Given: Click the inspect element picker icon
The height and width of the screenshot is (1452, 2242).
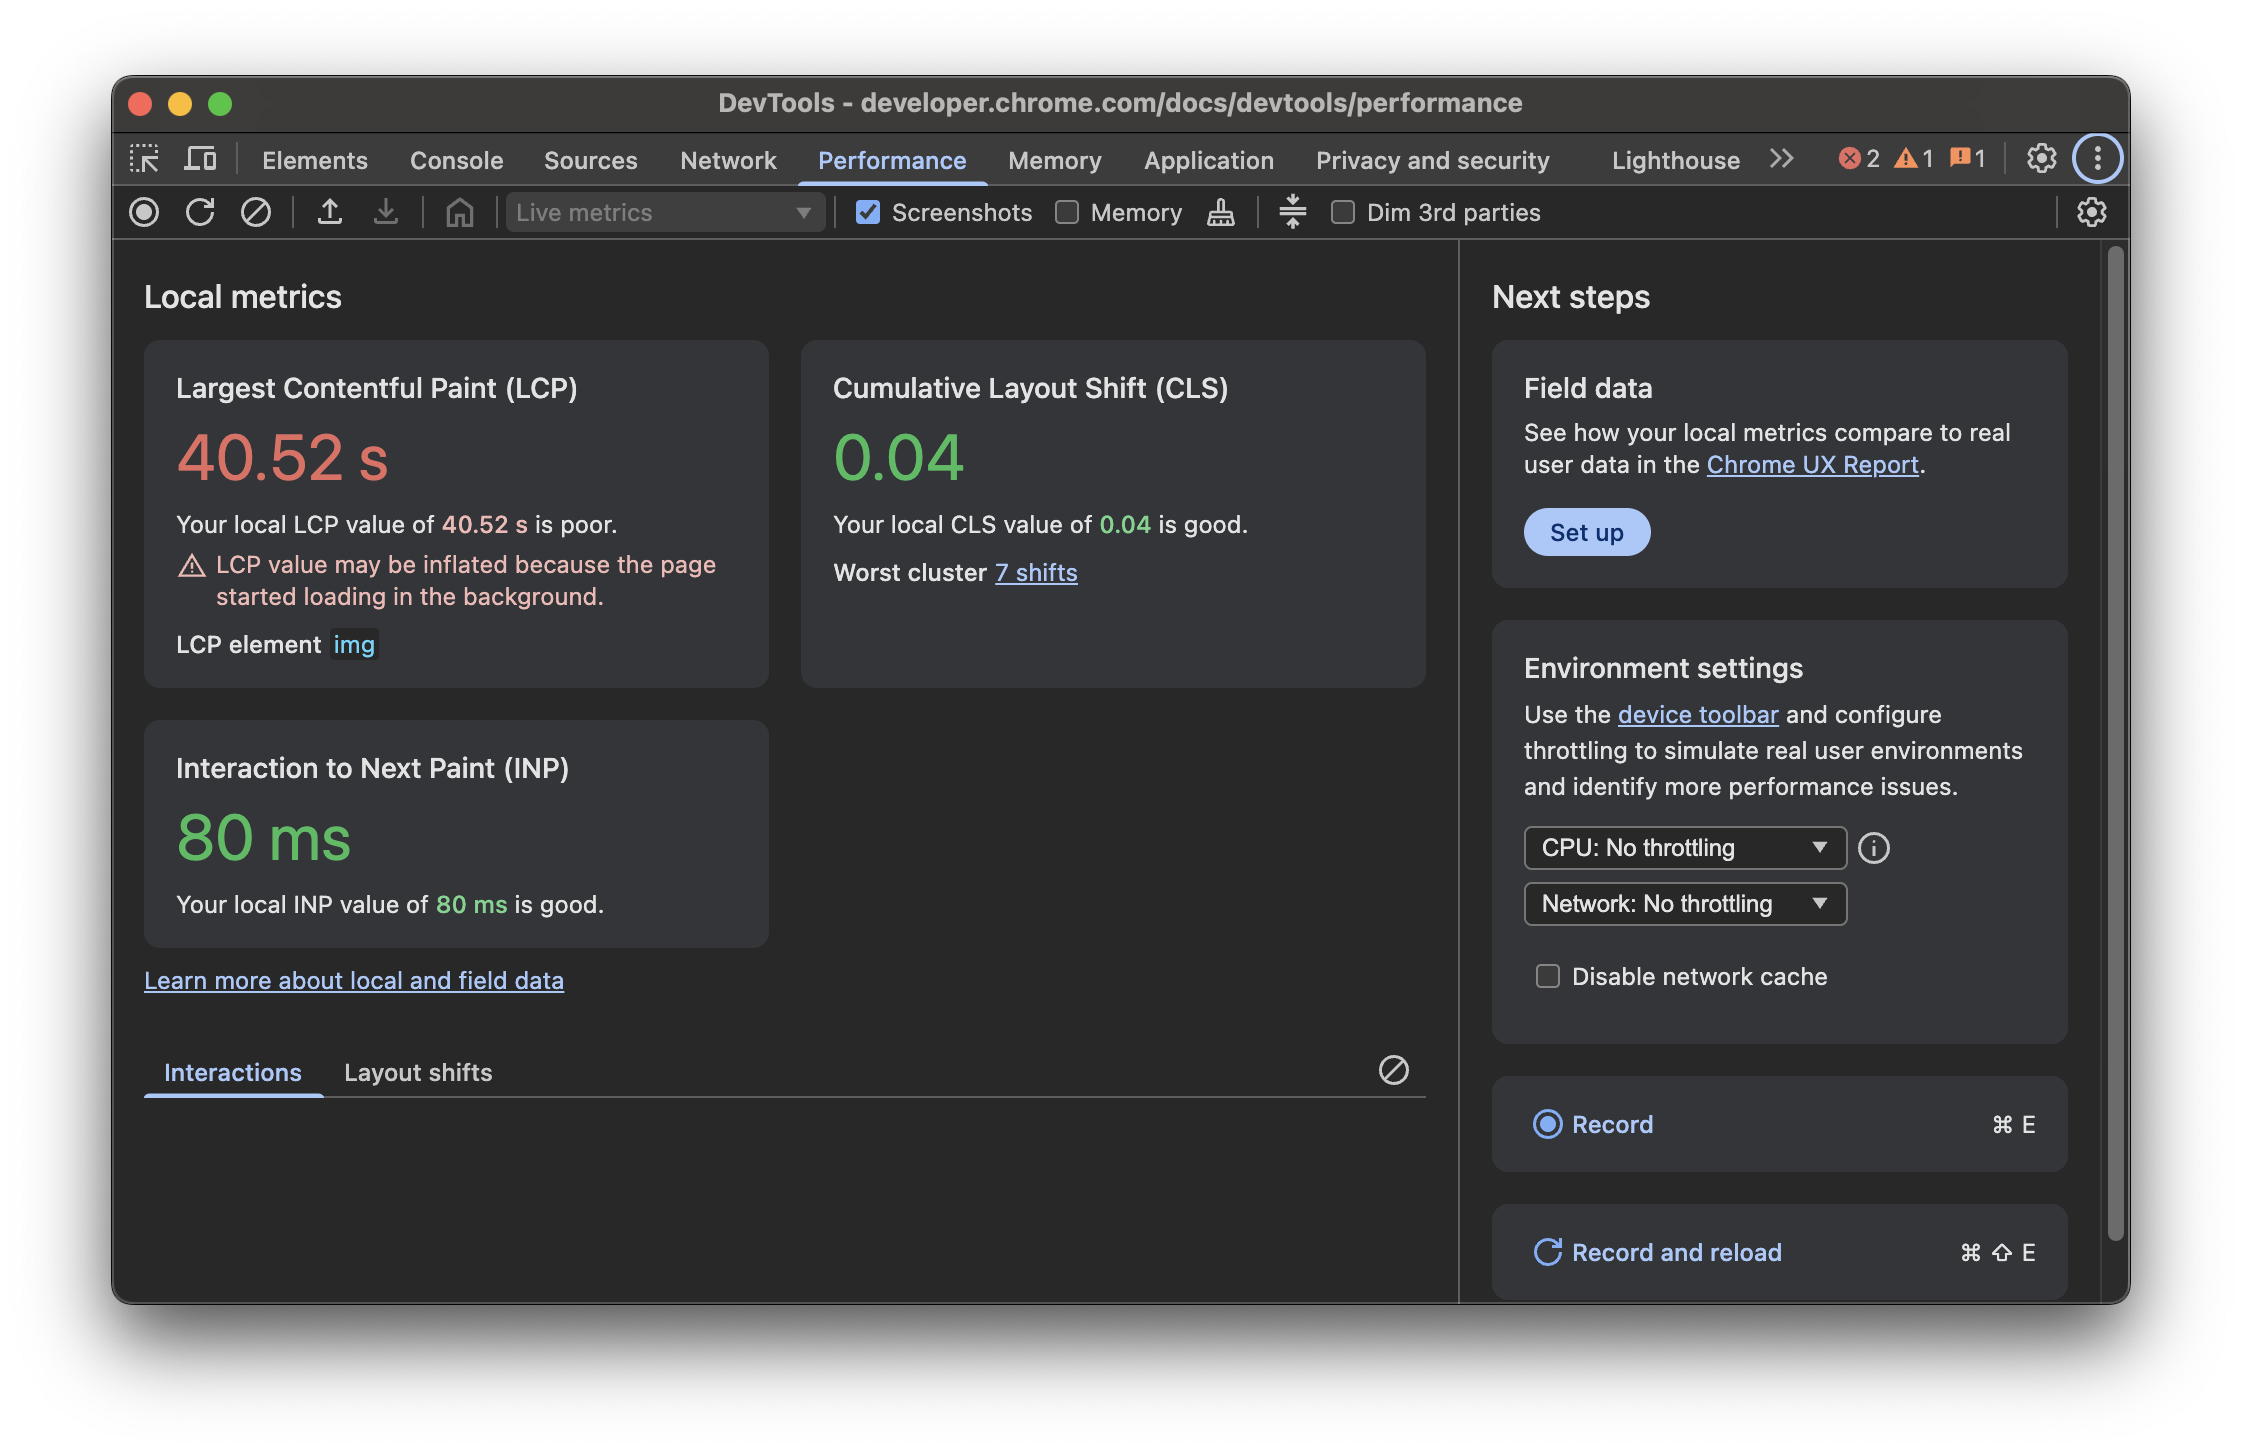Looking at the screenshot, I should coord(144,159).
